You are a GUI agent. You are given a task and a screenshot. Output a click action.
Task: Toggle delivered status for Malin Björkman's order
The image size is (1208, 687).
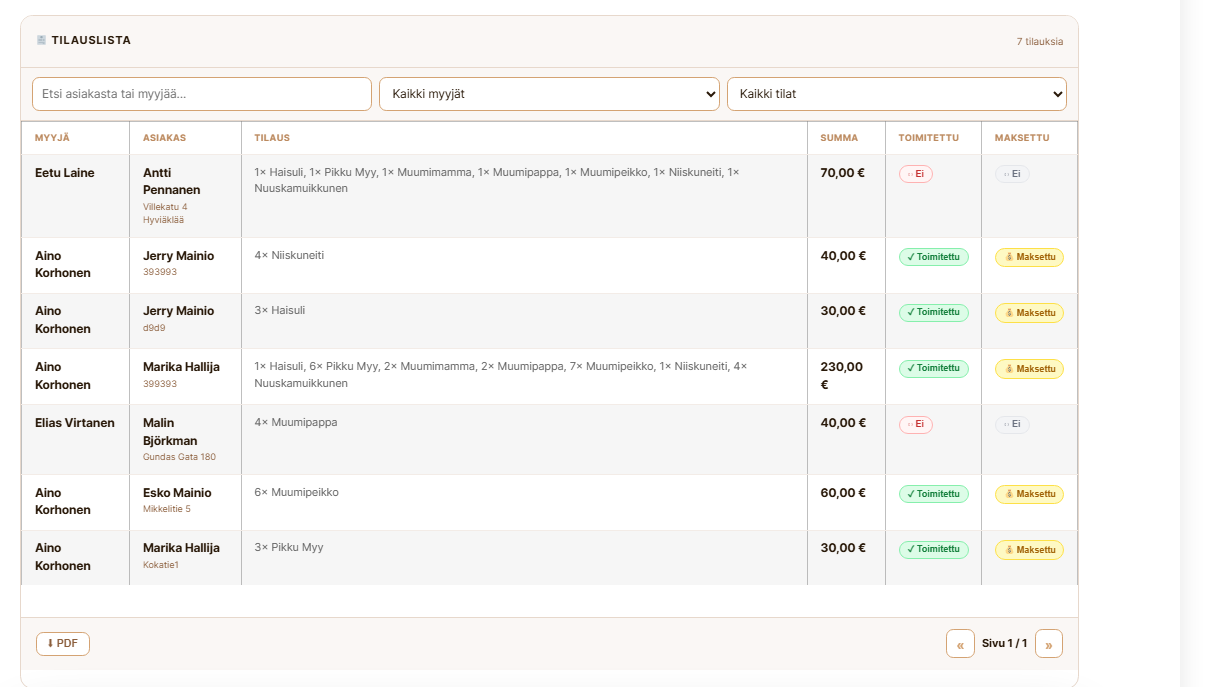[x=916, y=425]
